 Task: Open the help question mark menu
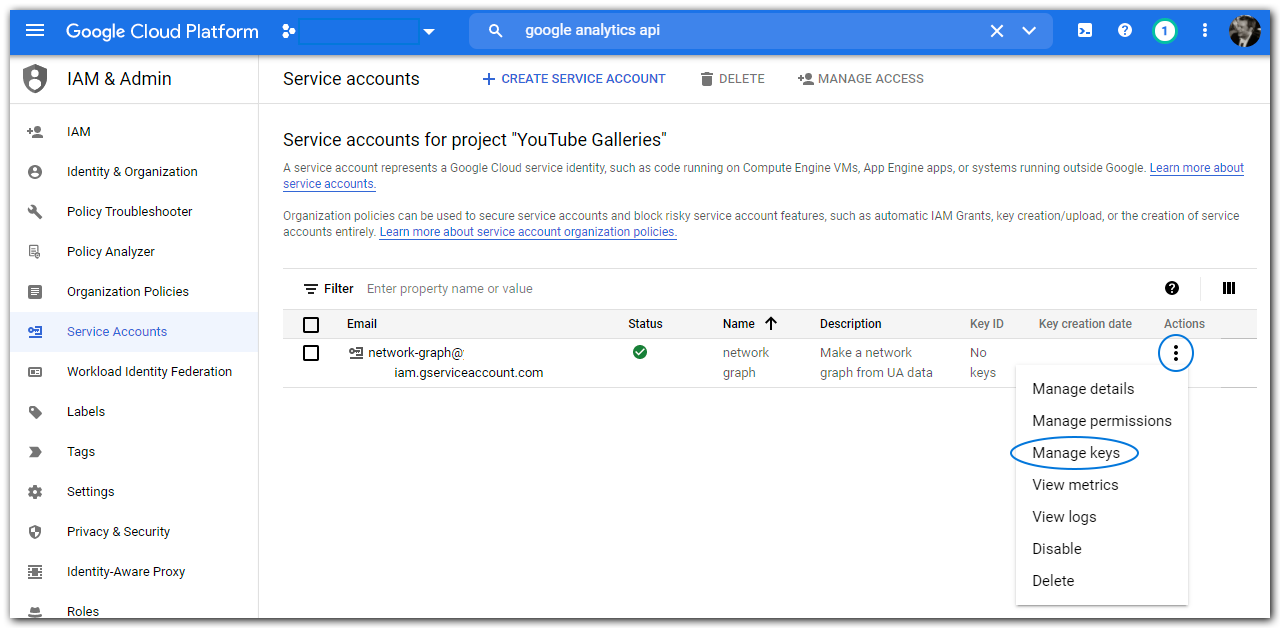pyautogui.click(x=1125, y=31)
